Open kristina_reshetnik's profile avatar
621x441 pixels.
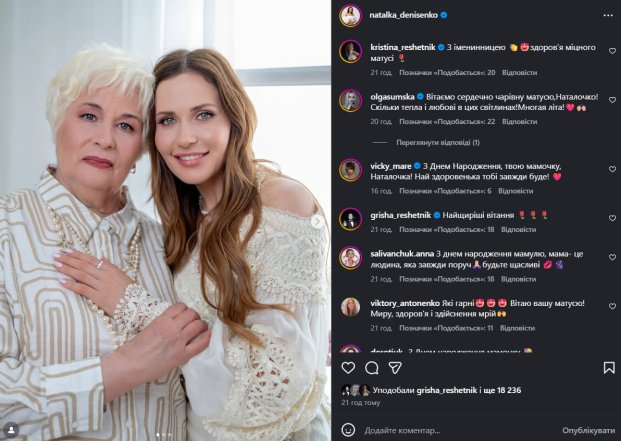(x=350, y=51)
